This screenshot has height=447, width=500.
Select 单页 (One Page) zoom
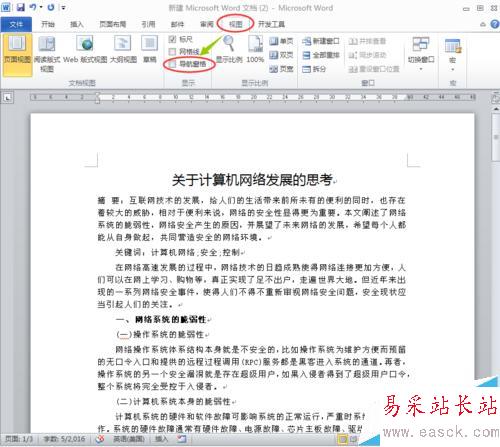tap(281, 41)
